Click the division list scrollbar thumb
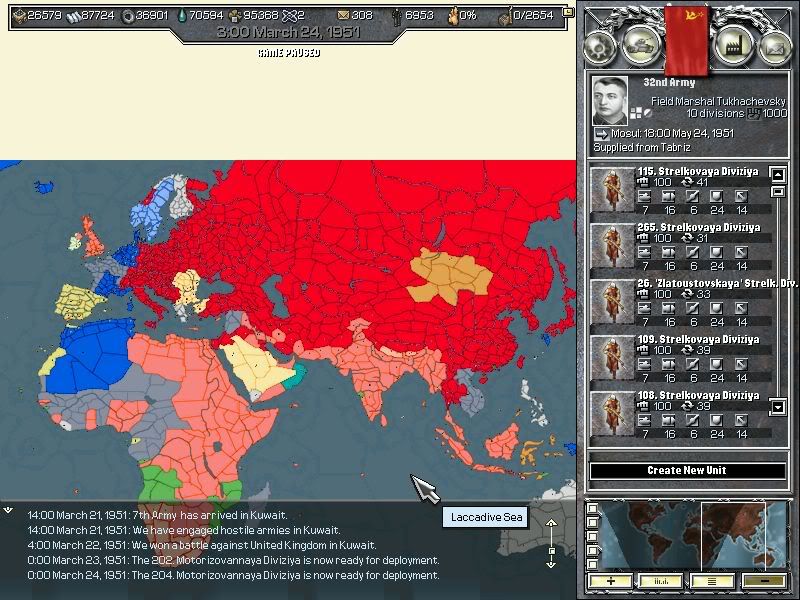The width and height of the screenshot is (800, 600). coord(778,192)
